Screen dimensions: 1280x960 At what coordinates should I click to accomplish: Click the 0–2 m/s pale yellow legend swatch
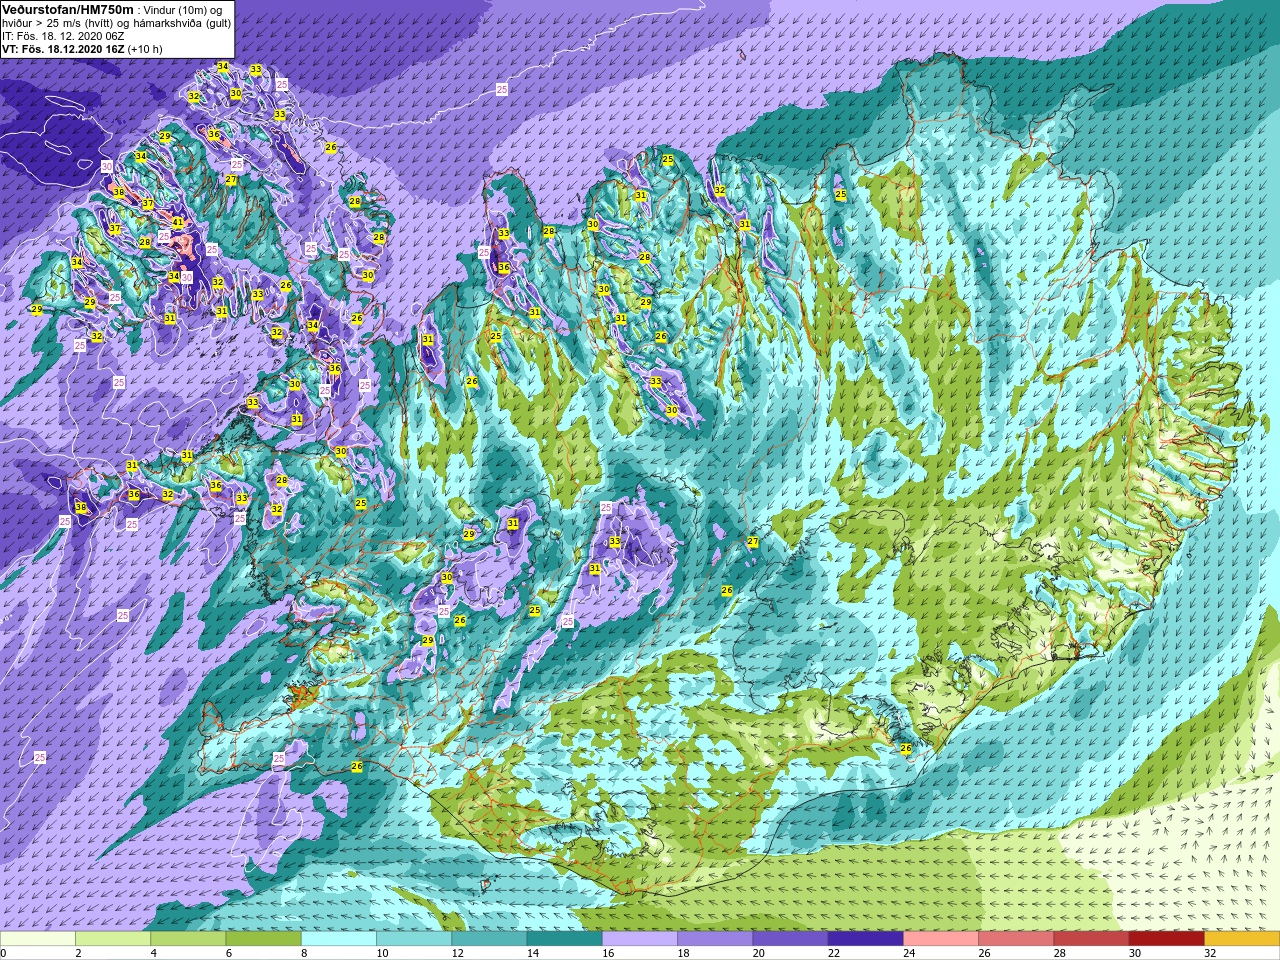tap(38, 939)
